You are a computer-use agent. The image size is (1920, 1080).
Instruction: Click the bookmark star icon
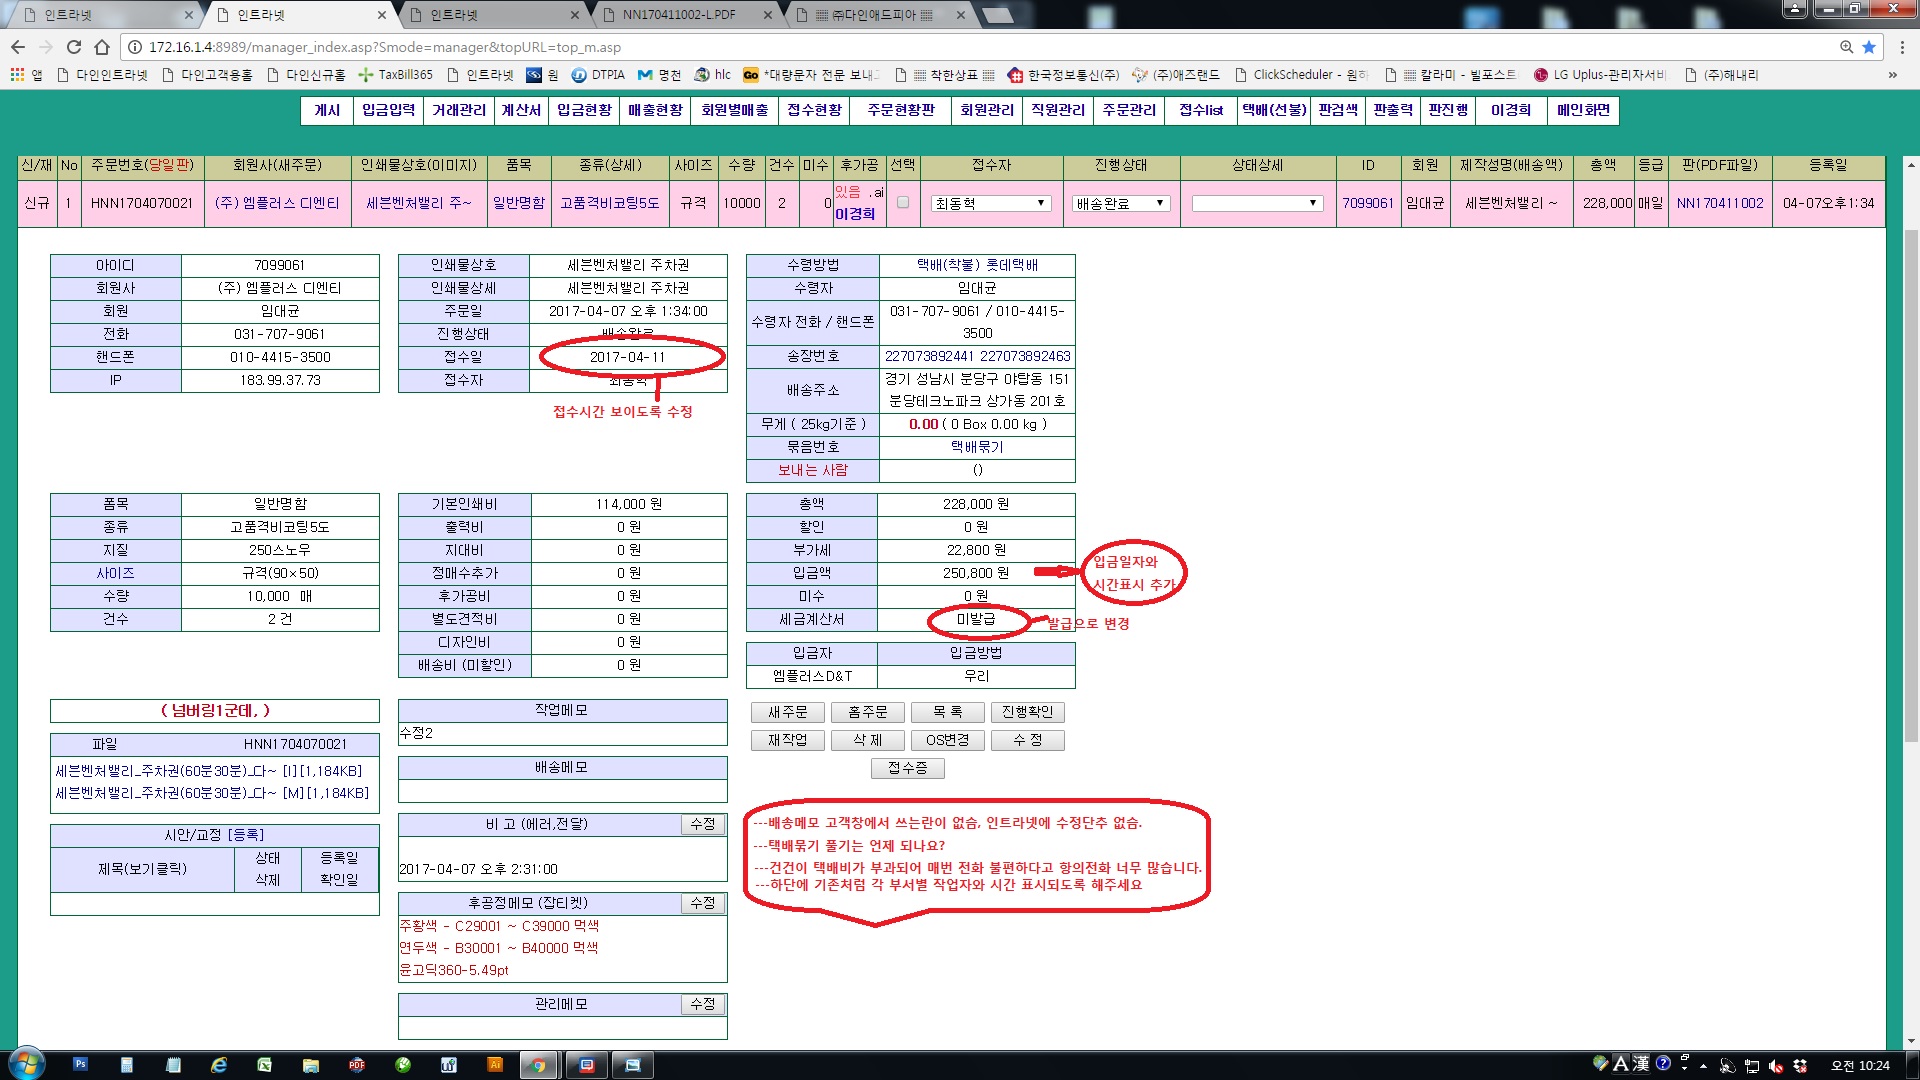(x=1869, y=47)
